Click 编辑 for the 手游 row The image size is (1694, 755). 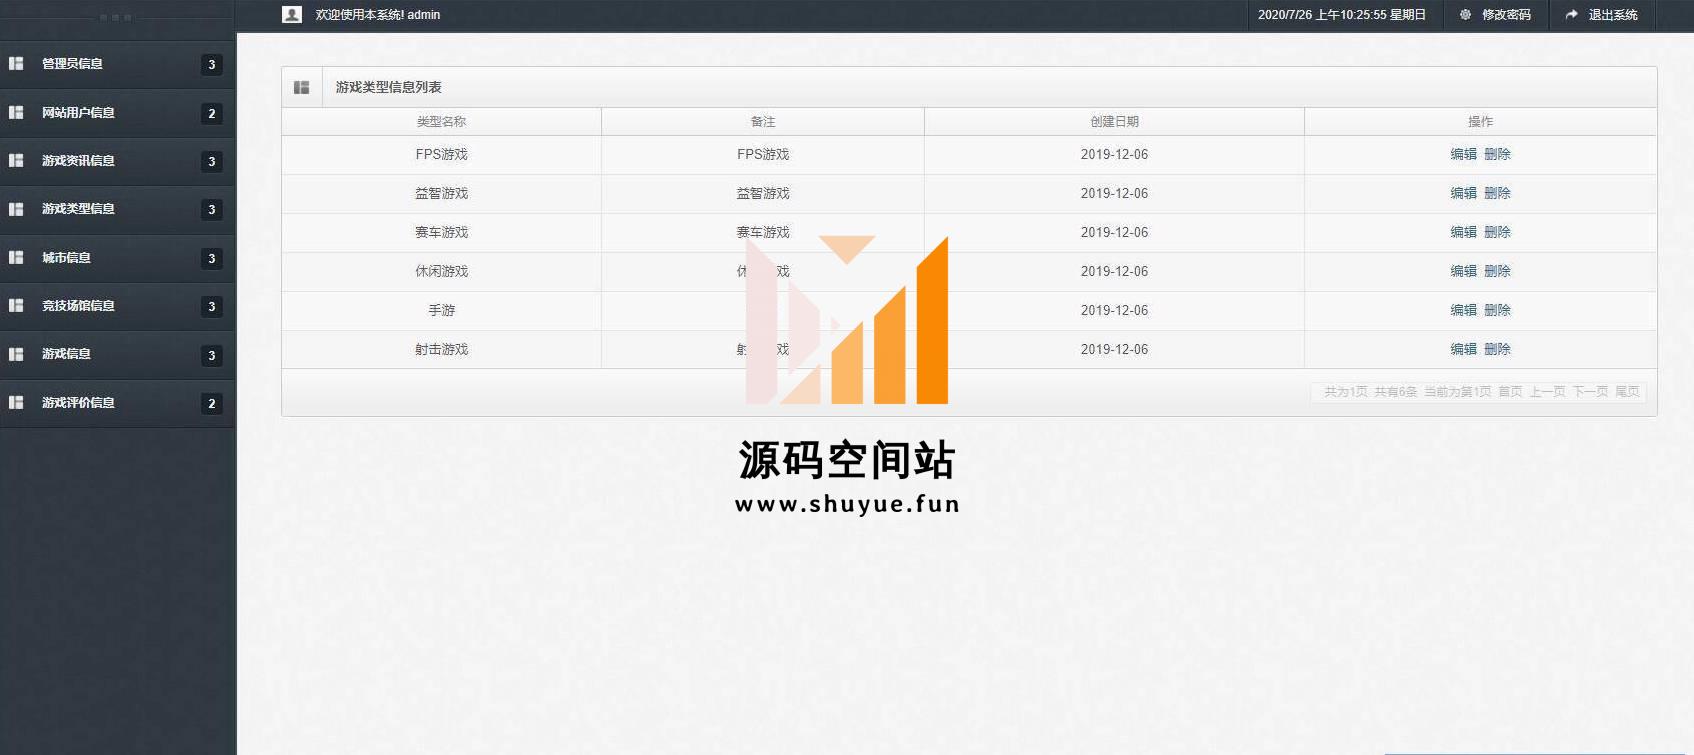[1463, 311]
